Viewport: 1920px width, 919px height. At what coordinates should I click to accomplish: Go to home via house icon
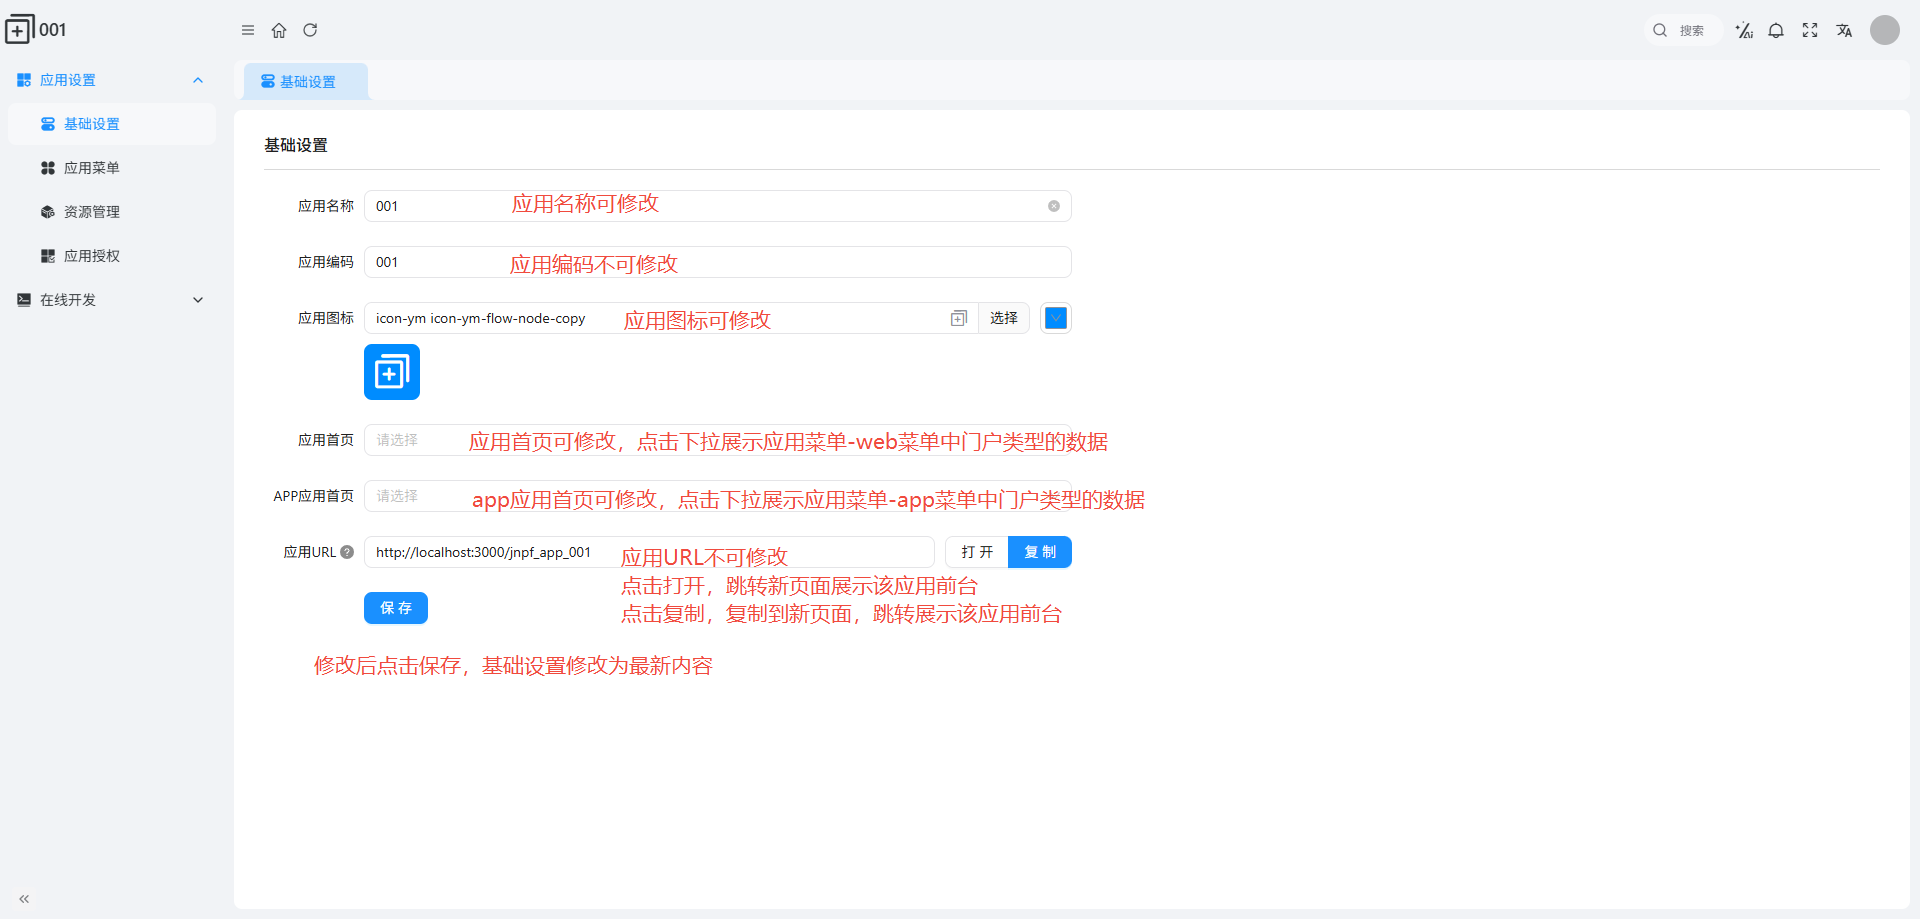point(279,30)
